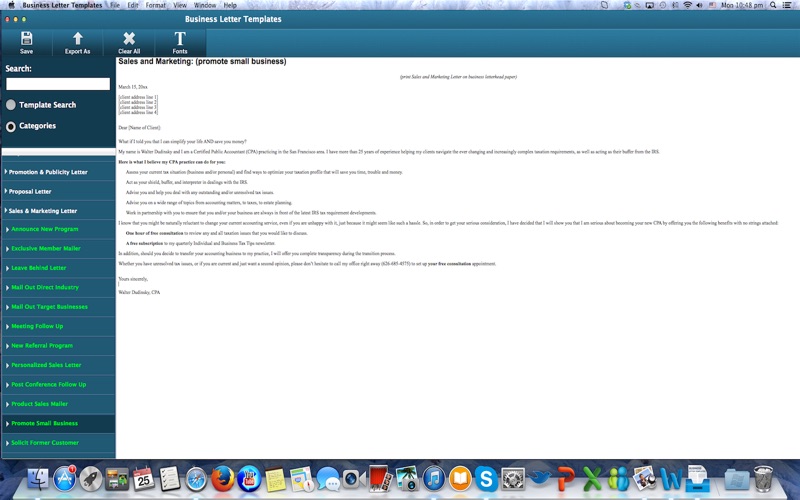Expand the Announce New Program item

click(58, 230)
